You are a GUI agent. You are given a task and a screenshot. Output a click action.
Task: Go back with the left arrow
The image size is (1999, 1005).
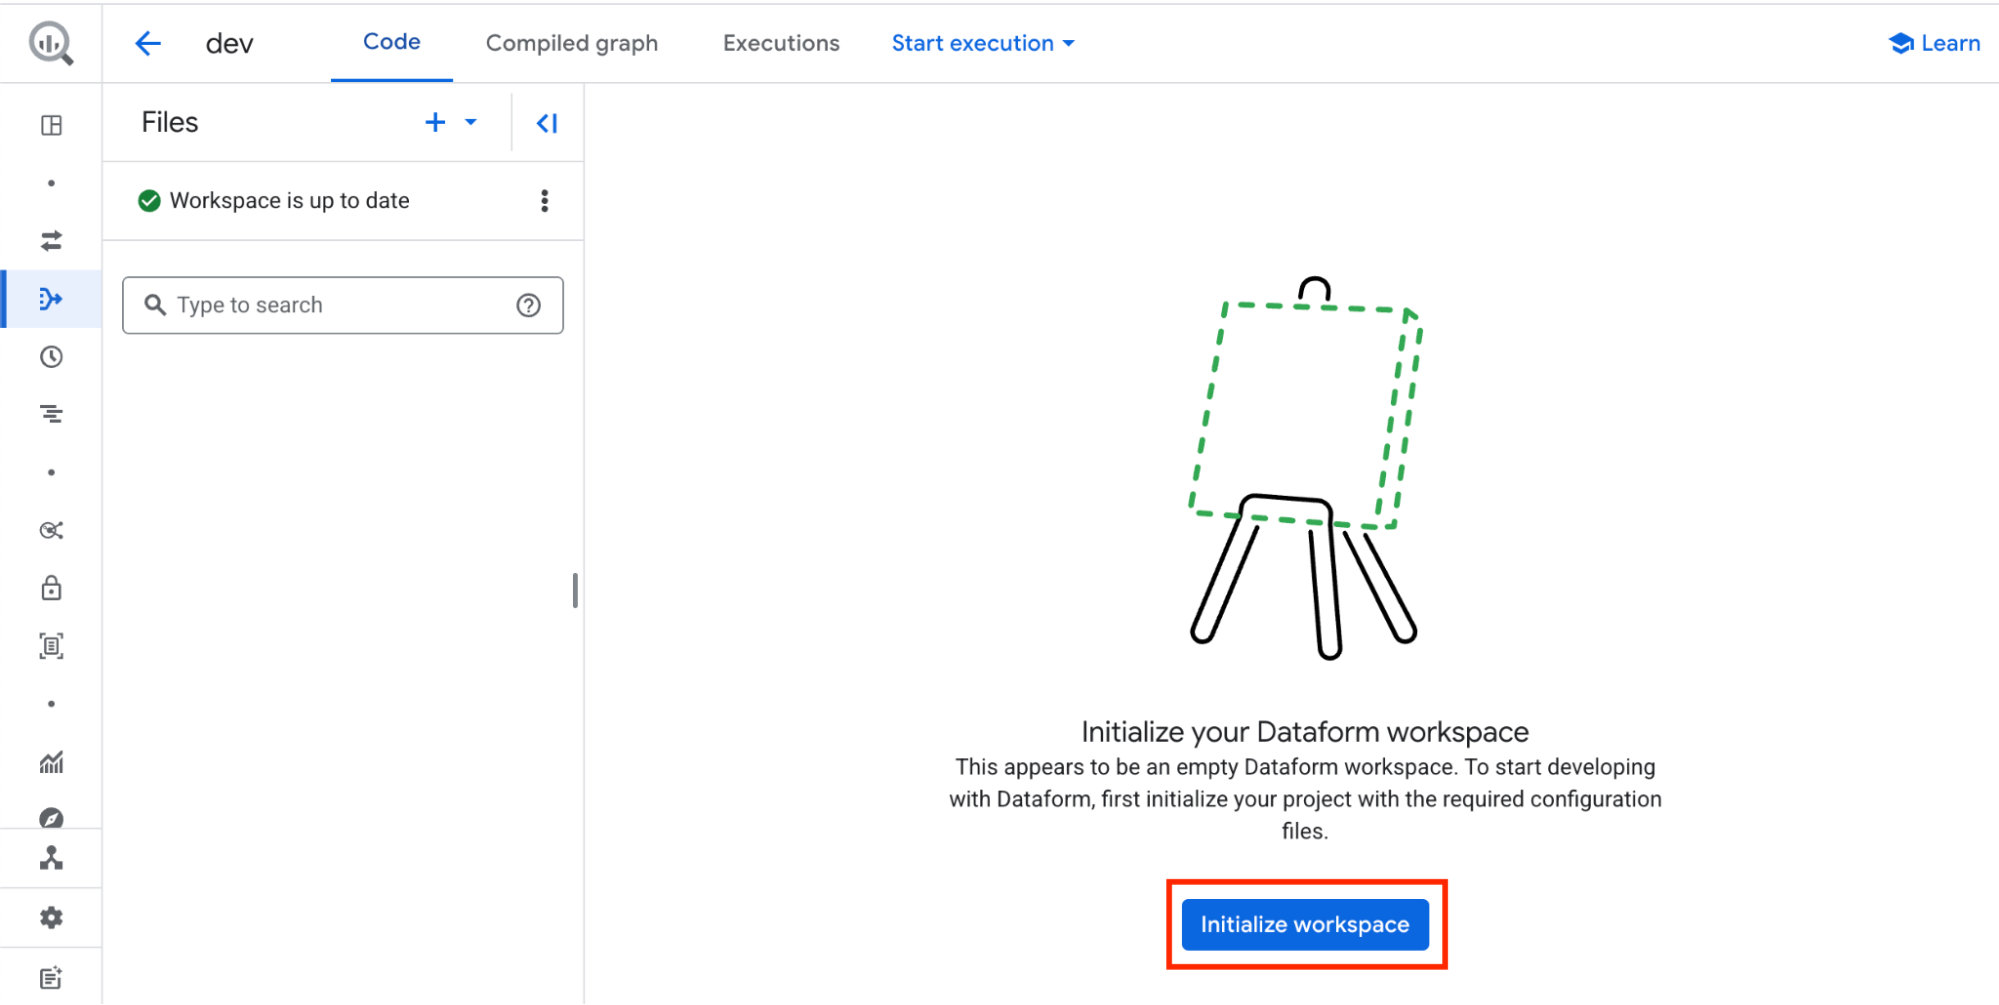click(x=148, y=43)
